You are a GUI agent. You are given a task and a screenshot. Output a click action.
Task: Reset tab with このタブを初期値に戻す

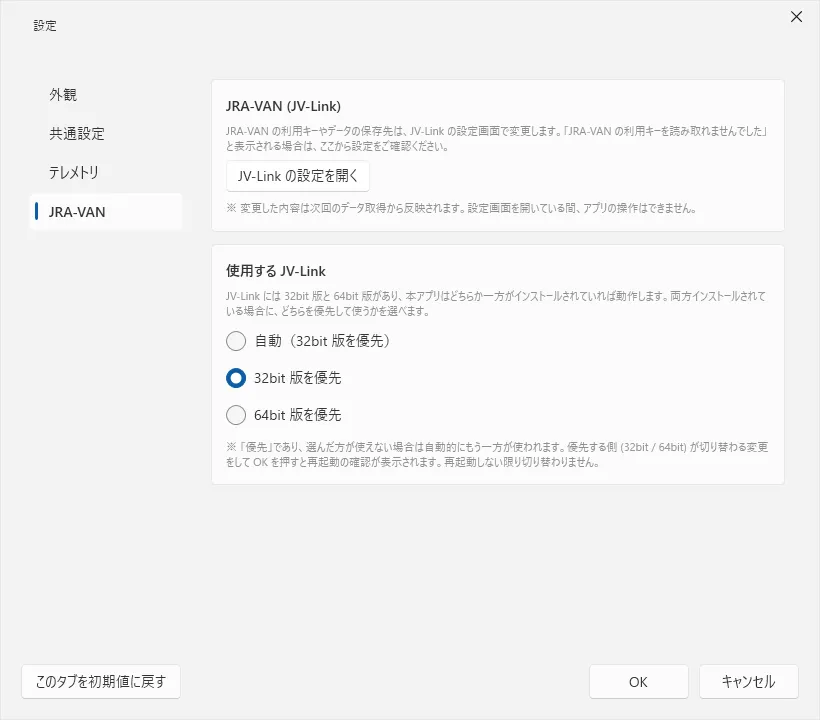pos(101,681)
